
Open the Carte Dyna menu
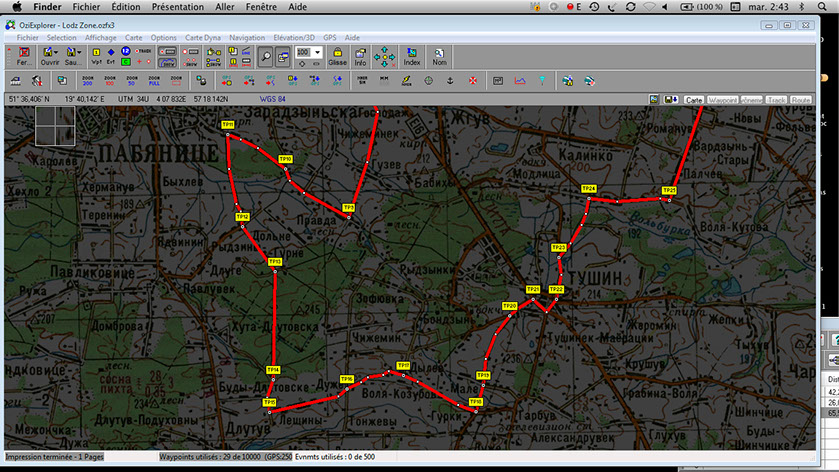click(x=205, y=37)
